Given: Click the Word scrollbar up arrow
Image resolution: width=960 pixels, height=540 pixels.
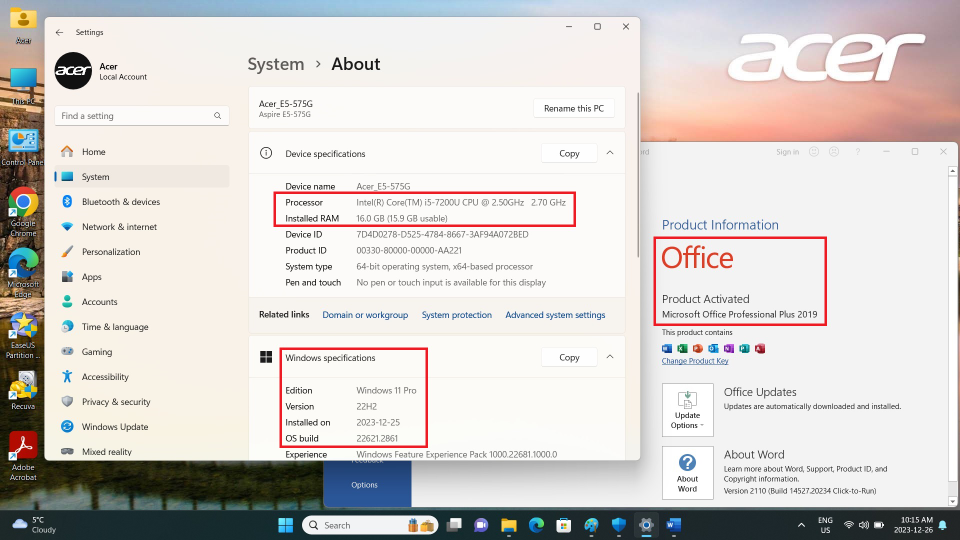Looking at the screenshot, I should 952,171.
